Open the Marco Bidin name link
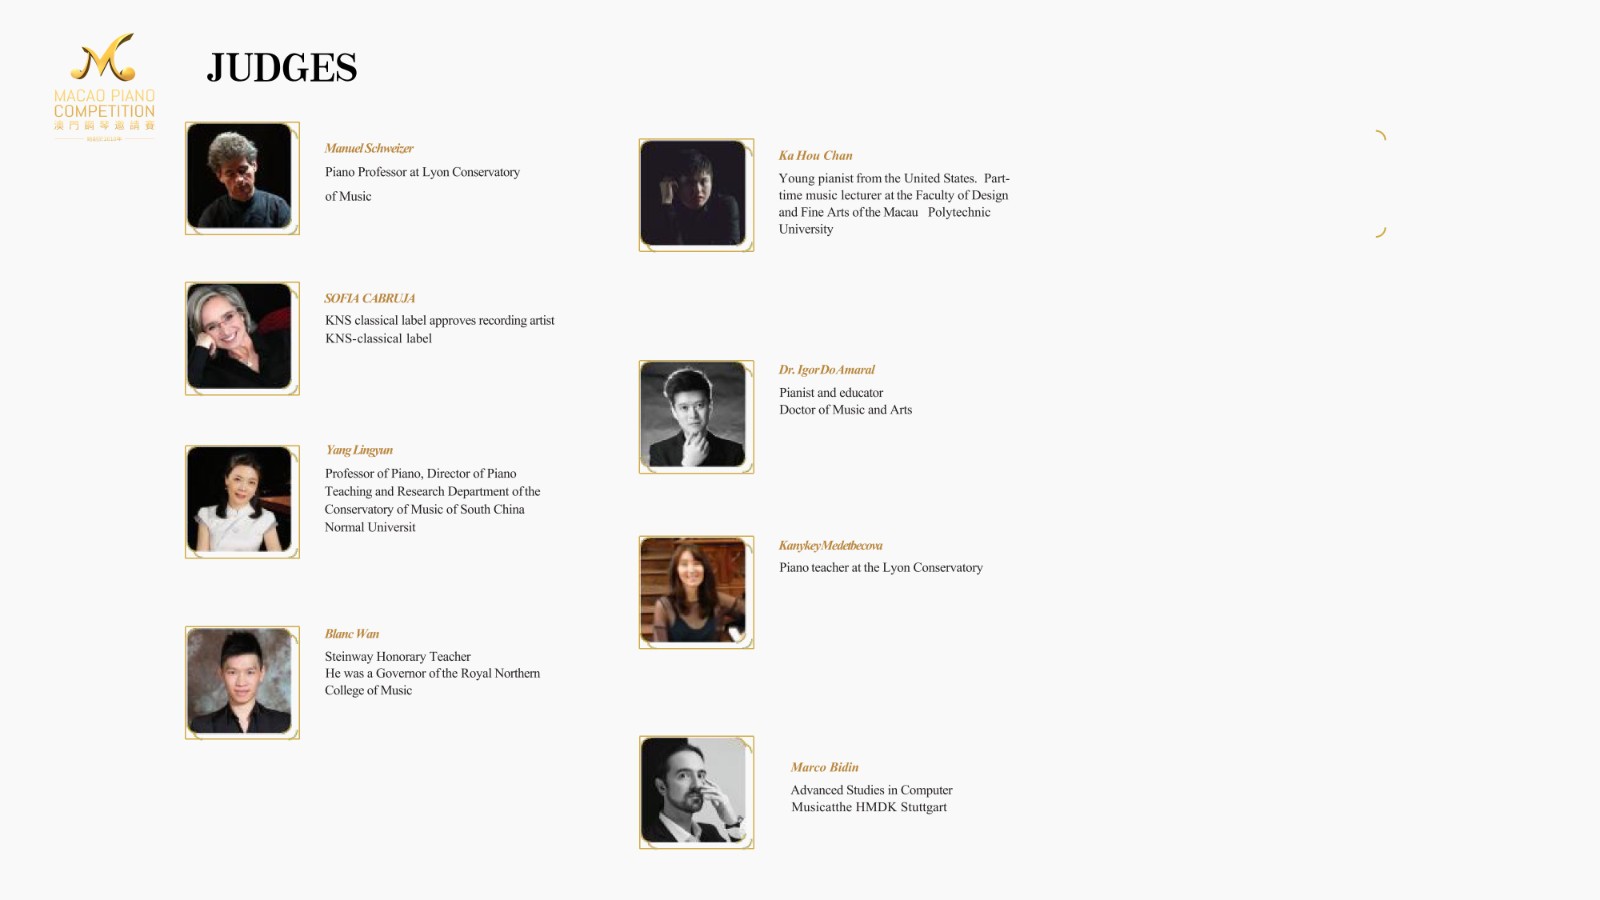 point(824,767)
